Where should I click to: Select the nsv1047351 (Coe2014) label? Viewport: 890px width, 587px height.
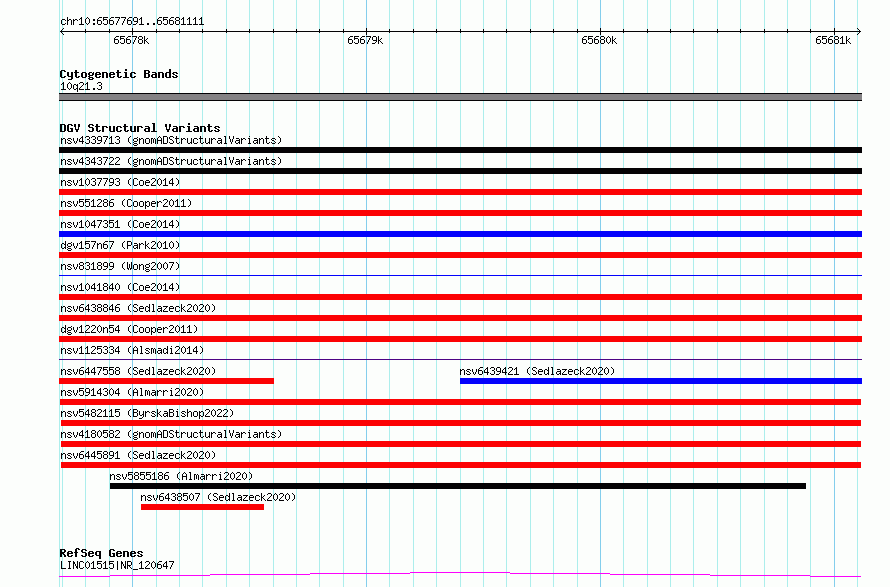120,224
